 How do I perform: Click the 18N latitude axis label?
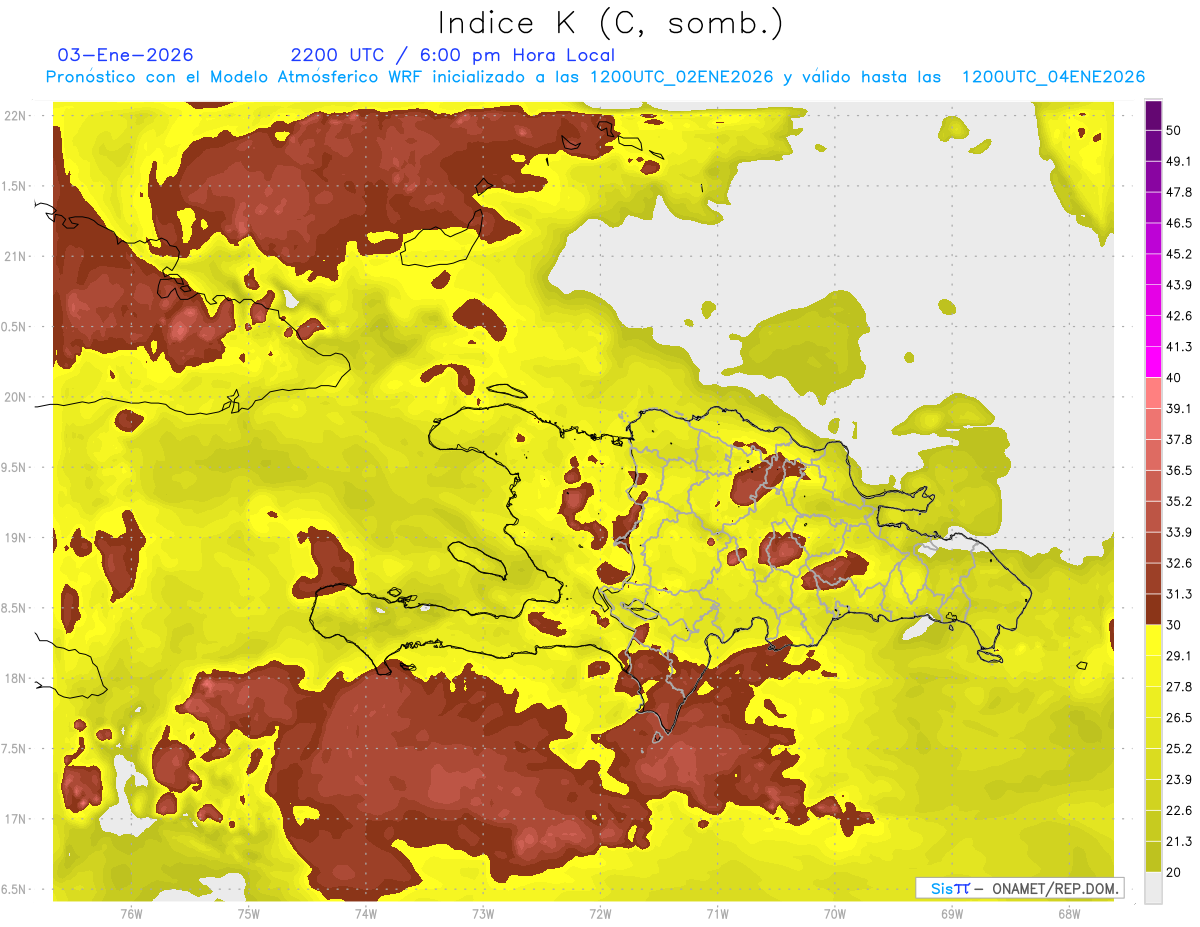click(x=15, y=679)
